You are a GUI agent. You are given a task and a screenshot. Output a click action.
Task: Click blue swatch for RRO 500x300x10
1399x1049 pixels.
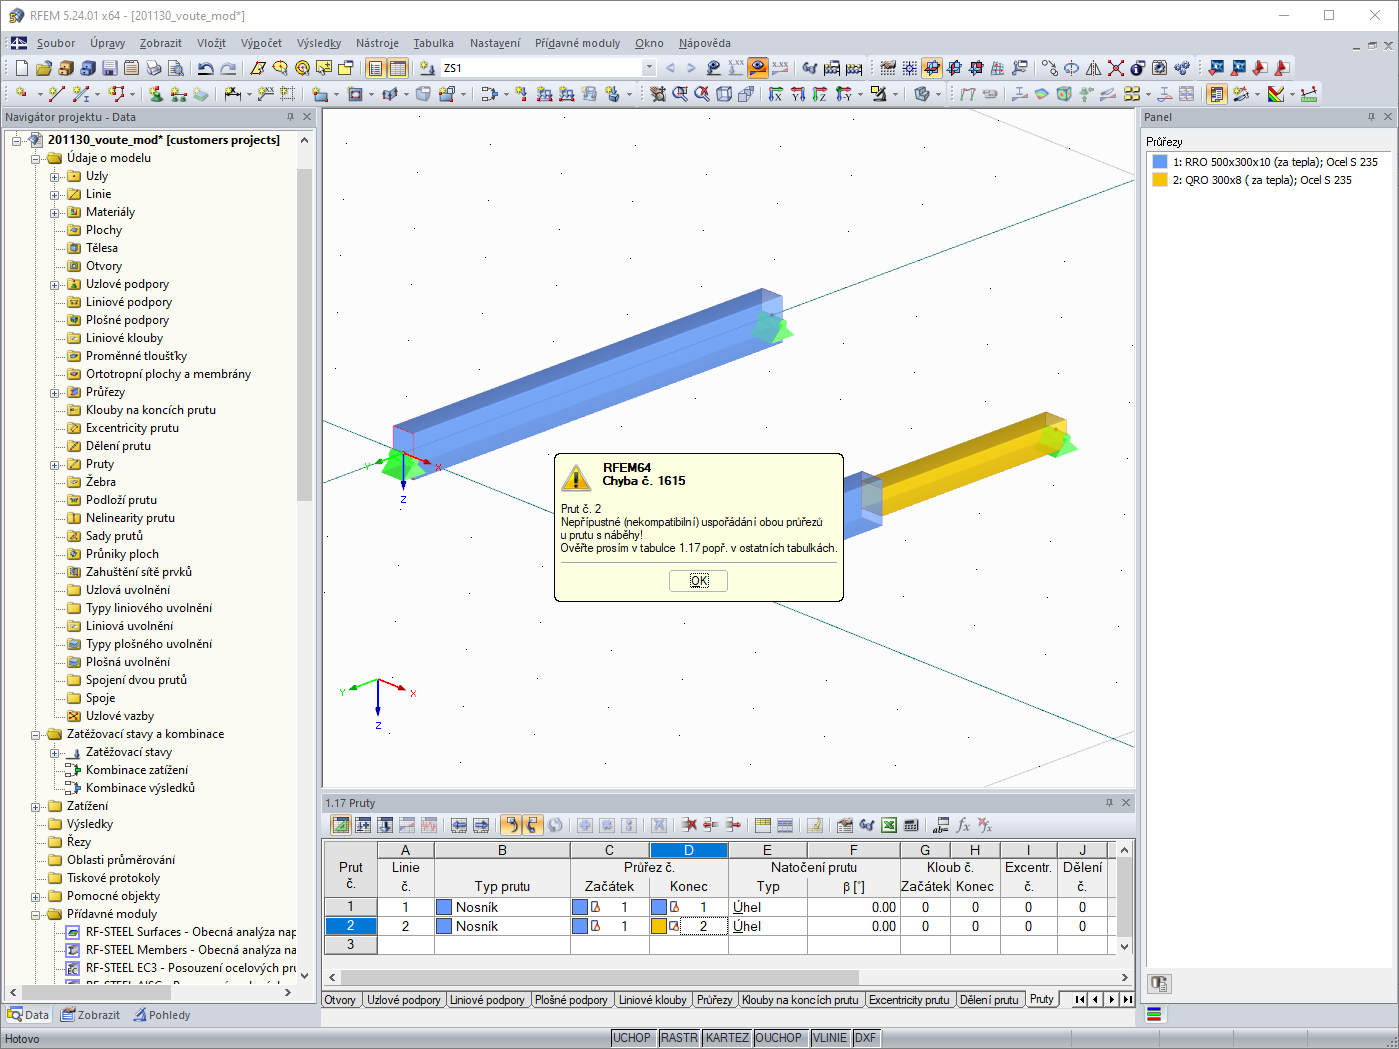(x=1160, y=162)
